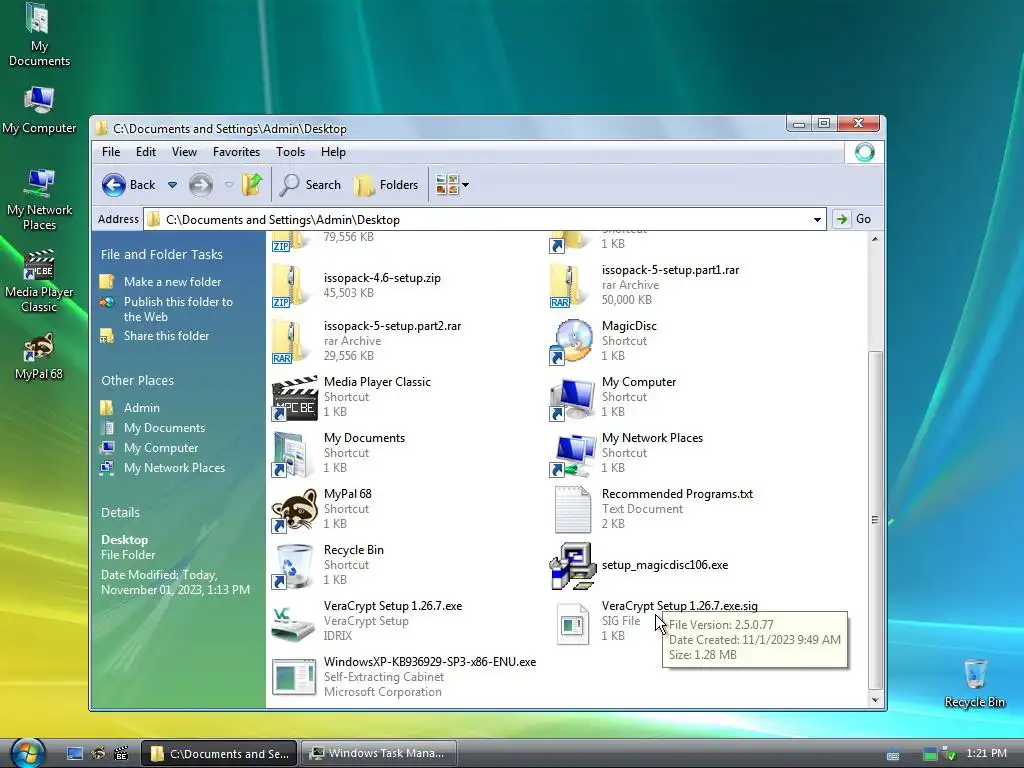This screenshot has width=1024, height=768.
Task: Click the file list scrollbar thumb
Action: click(x=875, y=520)
